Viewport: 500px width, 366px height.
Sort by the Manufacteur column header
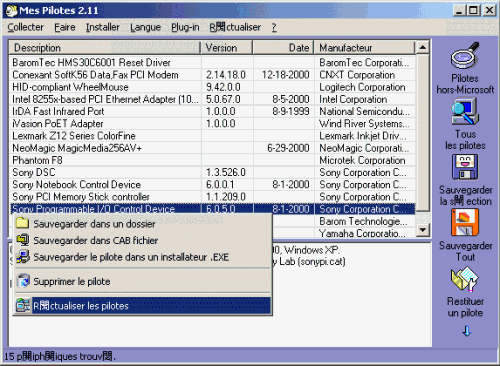[365, 48]
